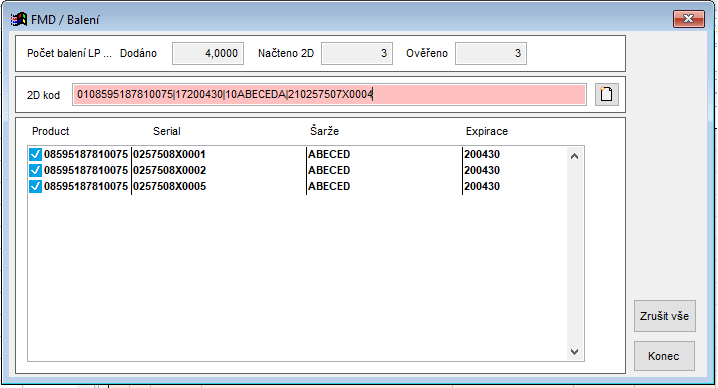Image resolution: width=718 pixels, height=388 pixels.
Task: Click the Expirace column header
Action: pos(487,131)
